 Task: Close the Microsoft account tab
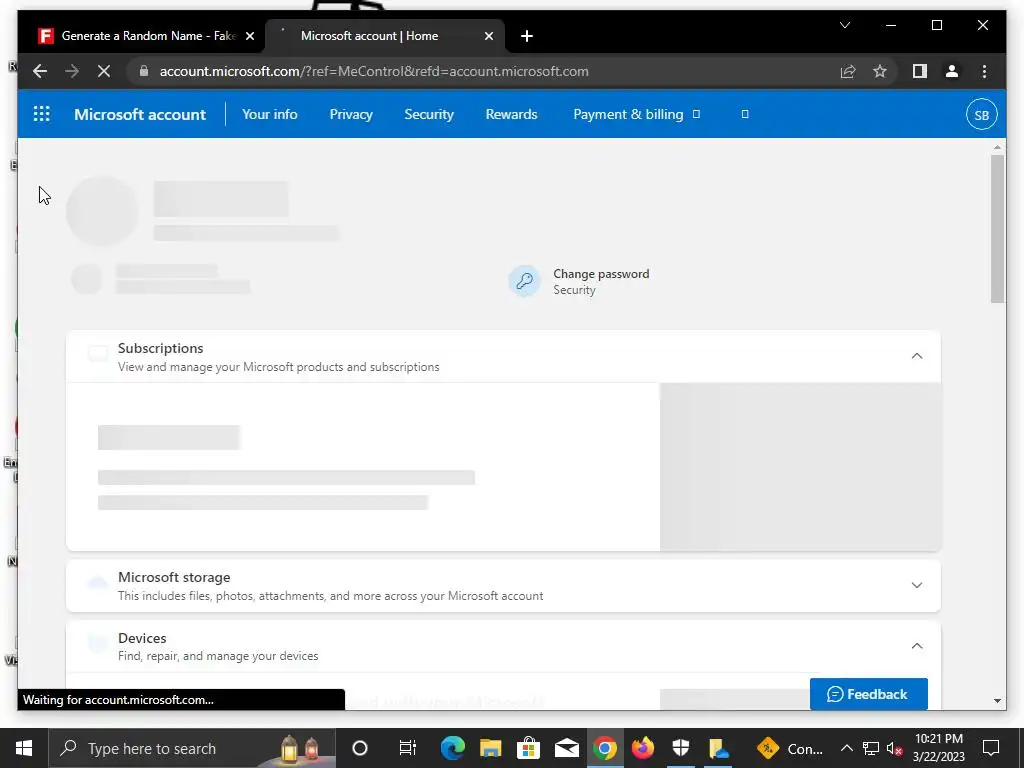(488, 36)
